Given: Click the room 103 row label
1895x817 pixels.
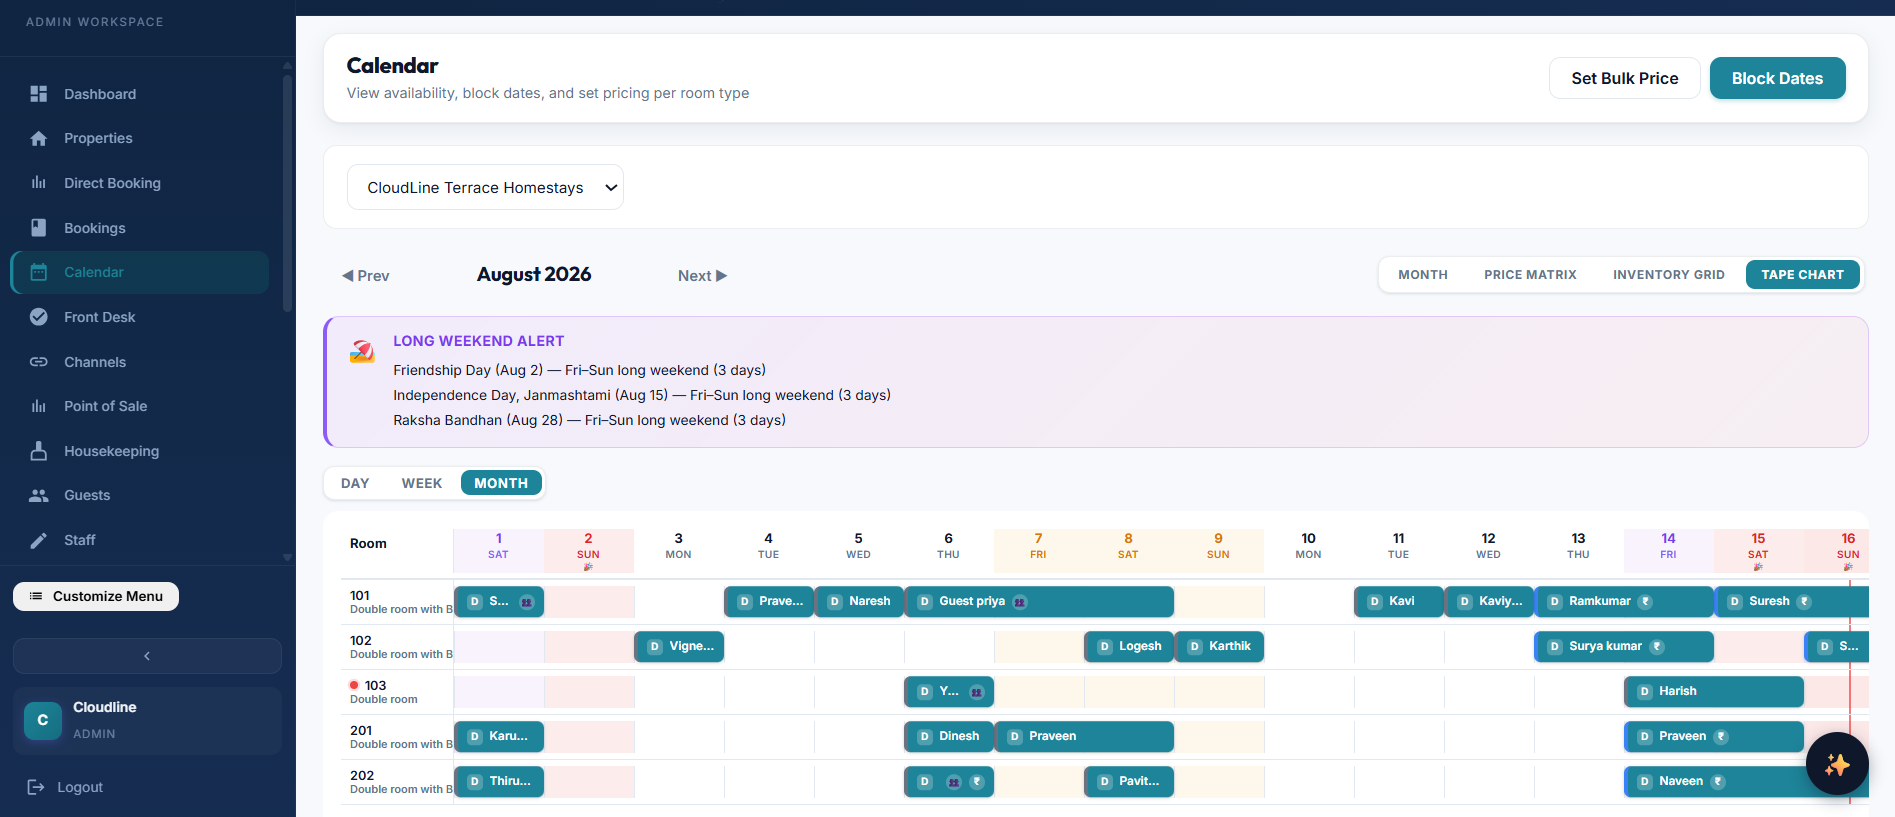Looking at the screenshot, I should [397, 692].
